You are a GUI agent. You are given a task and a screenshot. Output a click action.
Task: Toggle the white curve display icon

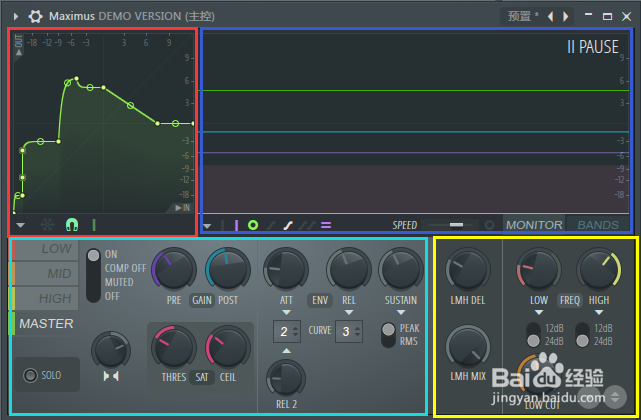(288, 225)
